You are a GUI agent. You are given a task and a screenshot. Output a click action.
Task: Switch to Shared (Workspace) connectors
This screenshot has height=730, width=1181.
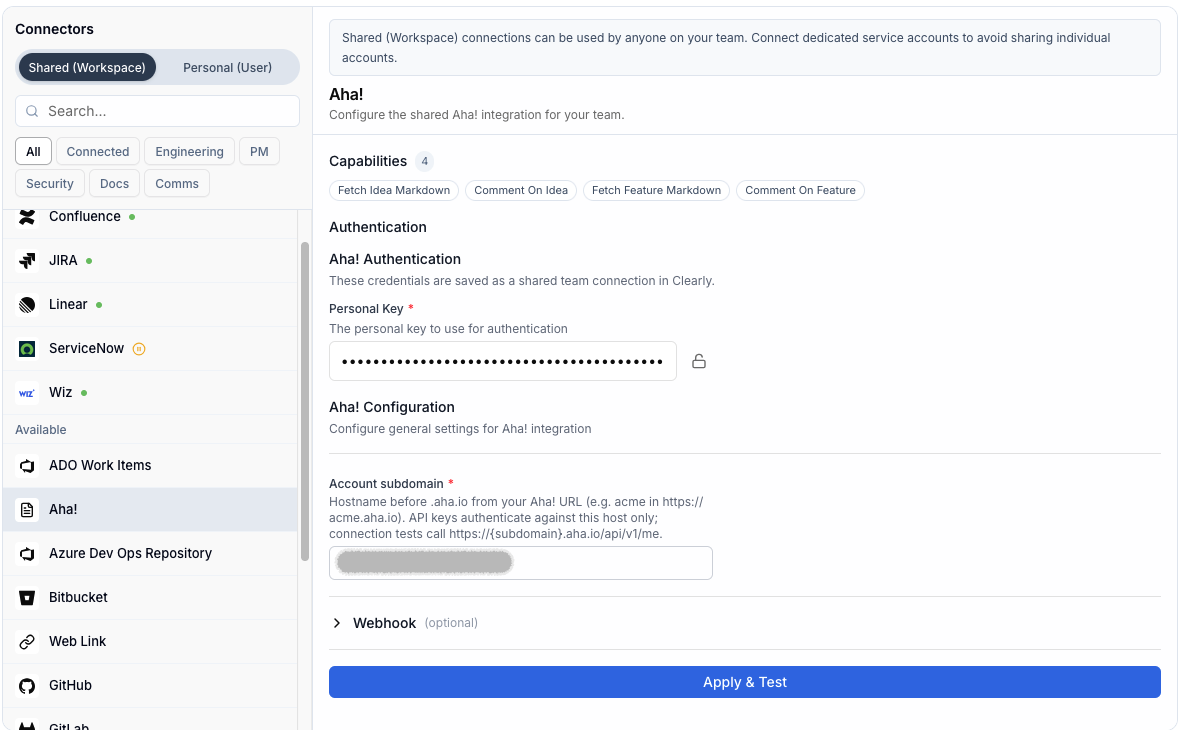click(87, 67)
